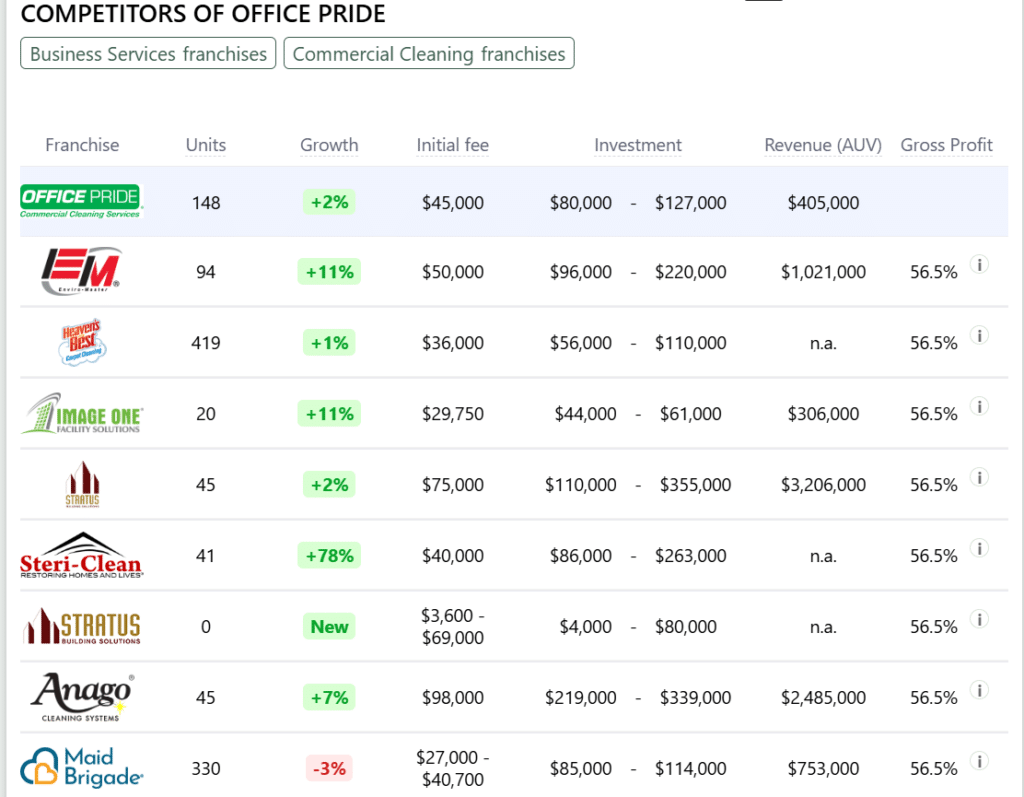Click the info icon in the Image One row
1024x797 pixels.
(x=979, y=406)
